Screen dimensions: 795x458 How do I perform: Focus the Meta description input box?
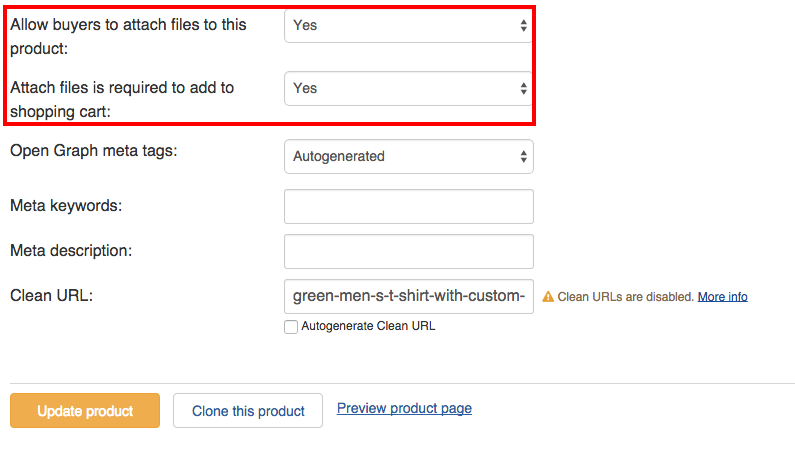409,252
